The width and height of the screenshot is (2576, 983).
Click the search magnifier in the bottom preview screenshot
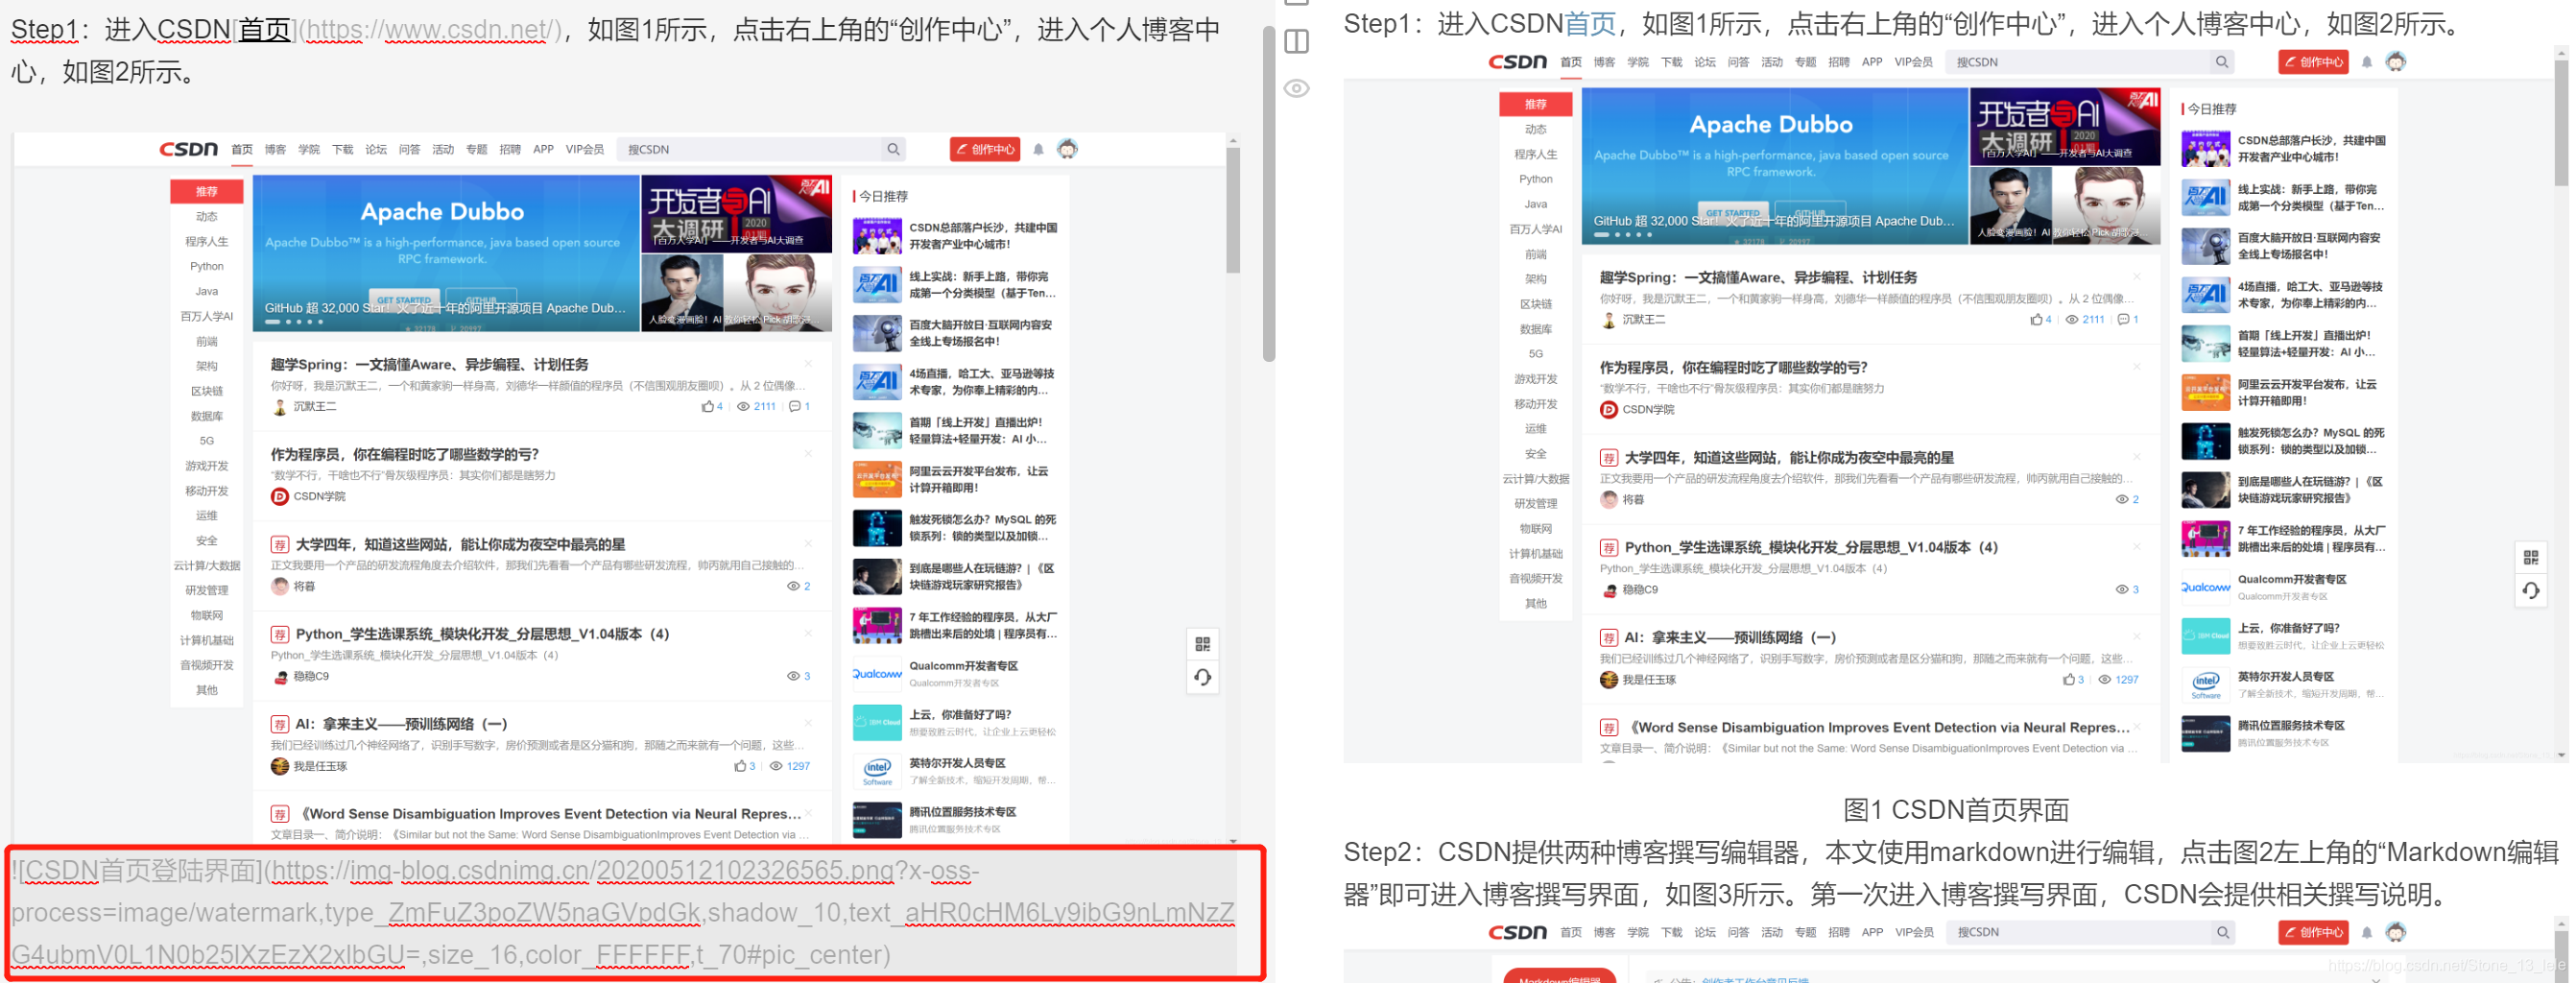tap(2222, 932)
